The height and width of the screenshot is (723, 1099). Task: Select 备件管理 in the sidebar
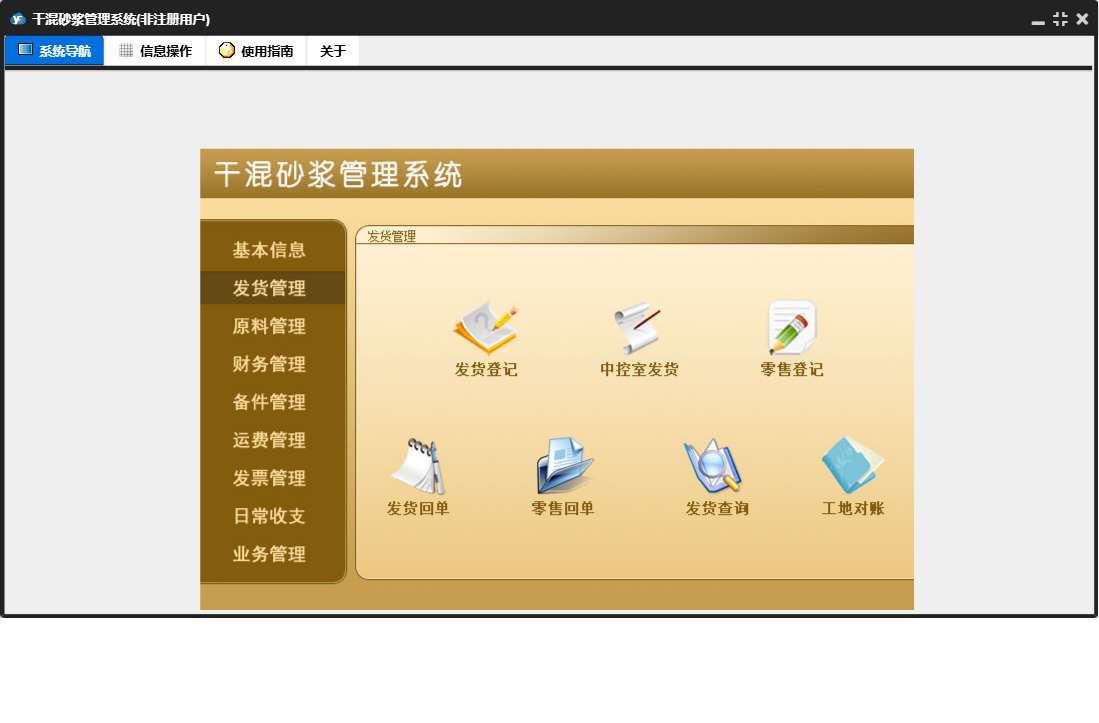pyautogui.click(x=270, y=401)
